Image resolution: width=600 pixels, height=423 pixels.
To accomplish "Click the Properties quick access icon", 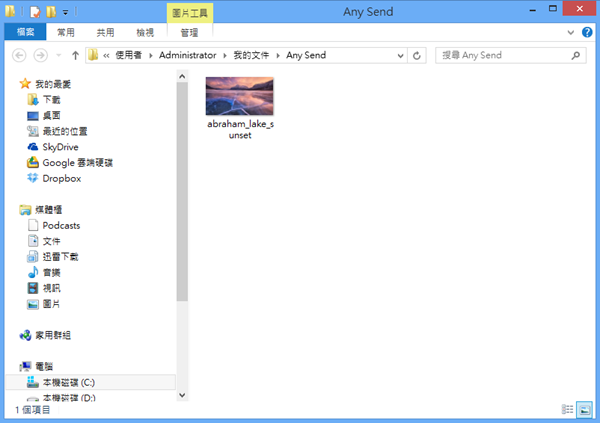I will pyautogui.click(x=35, y=12).
